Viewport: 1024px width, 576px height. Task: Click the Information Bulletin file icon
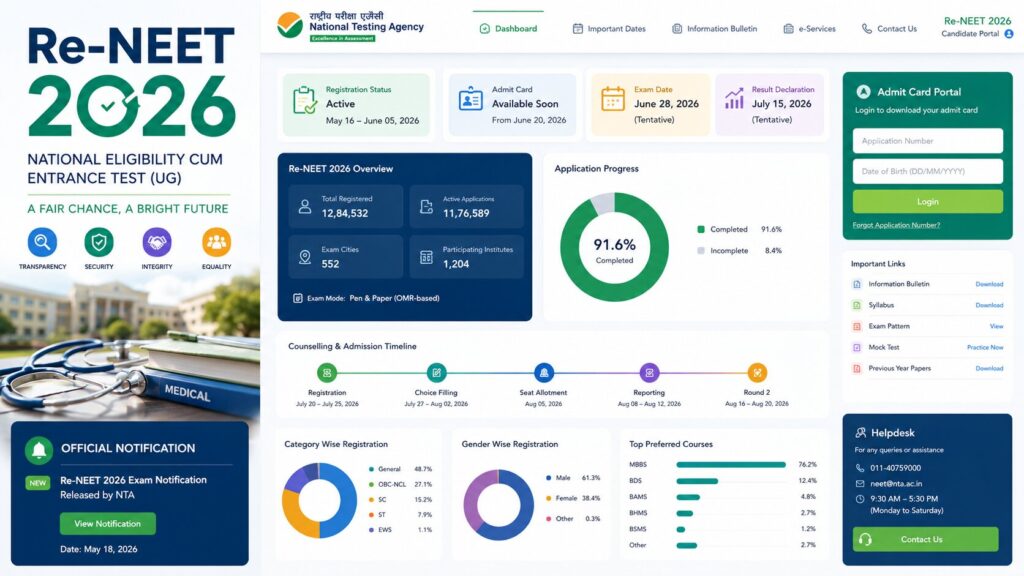coord(857,284)
